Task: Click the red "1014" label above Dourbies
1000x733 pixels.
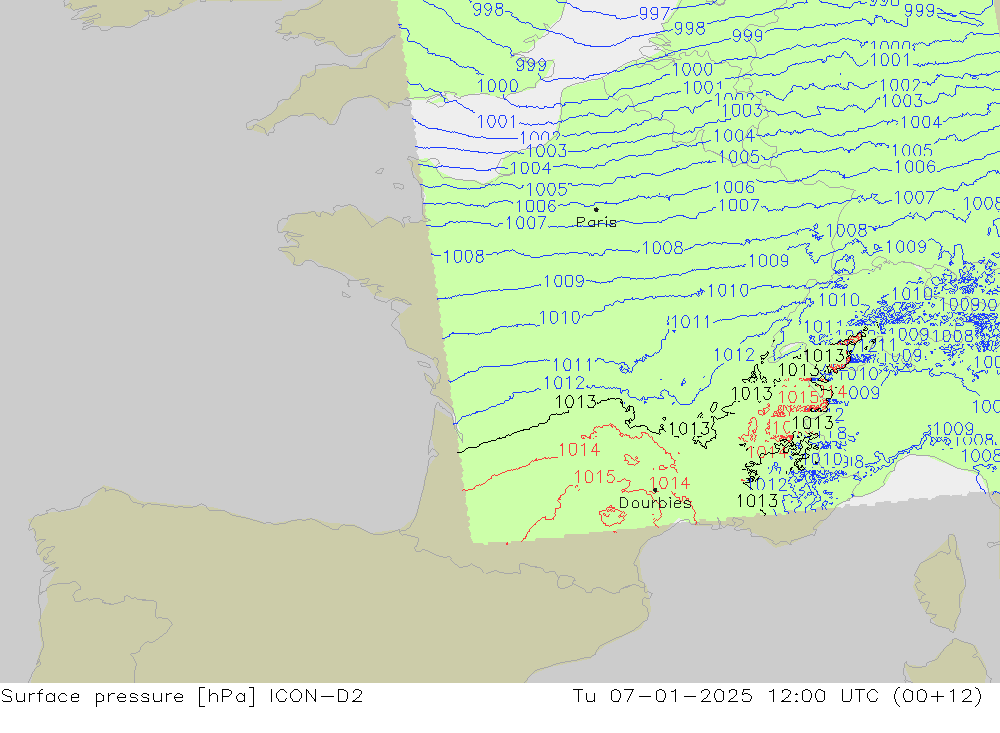Action: coord(670,483)
